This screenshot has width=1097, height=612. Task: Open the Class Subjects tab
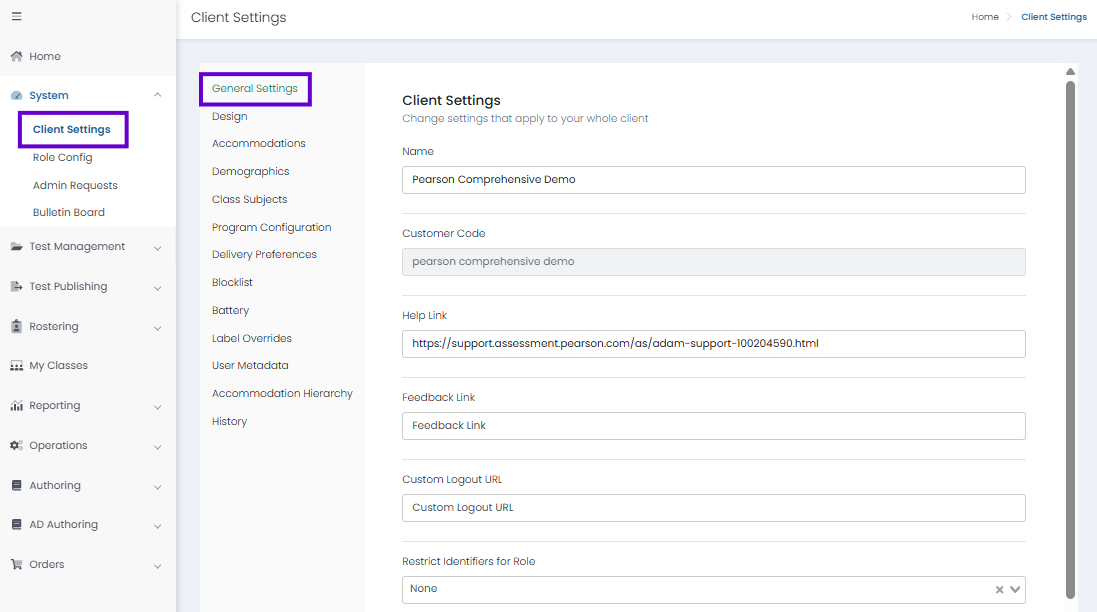pos(250,199)
